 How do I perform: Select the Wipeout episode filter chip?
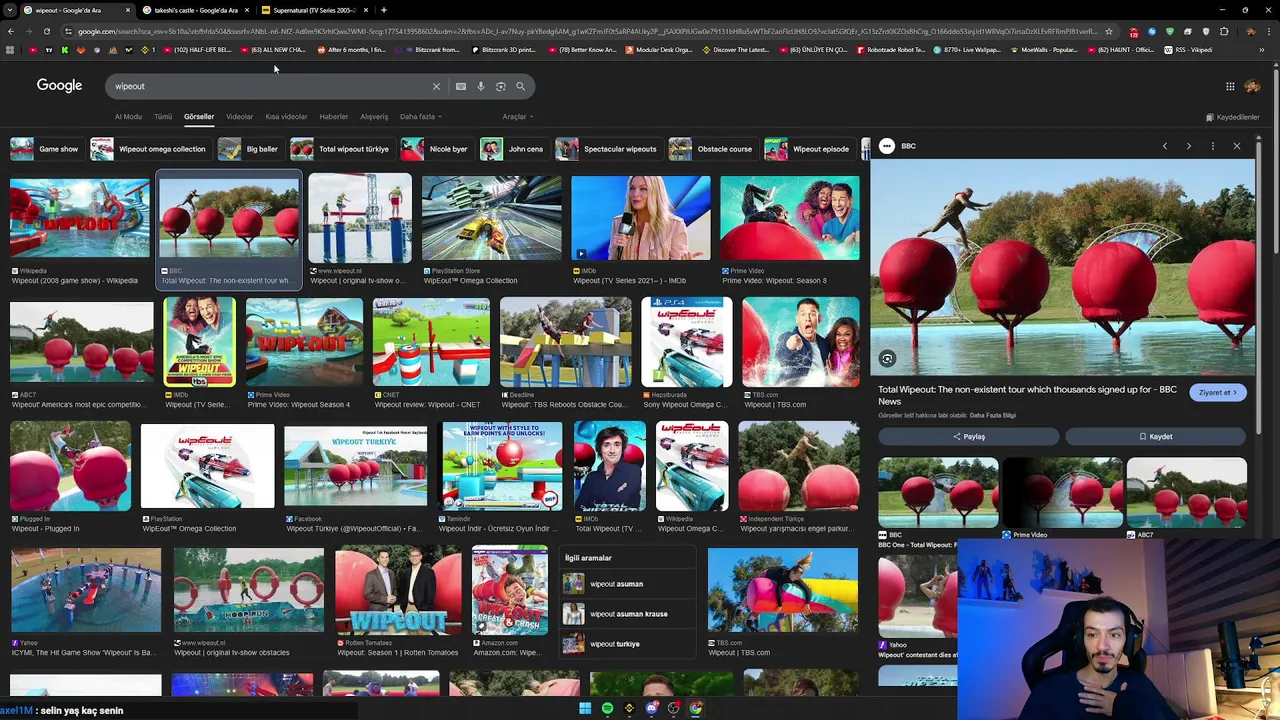pyautogui.click(x=808, y=149)
